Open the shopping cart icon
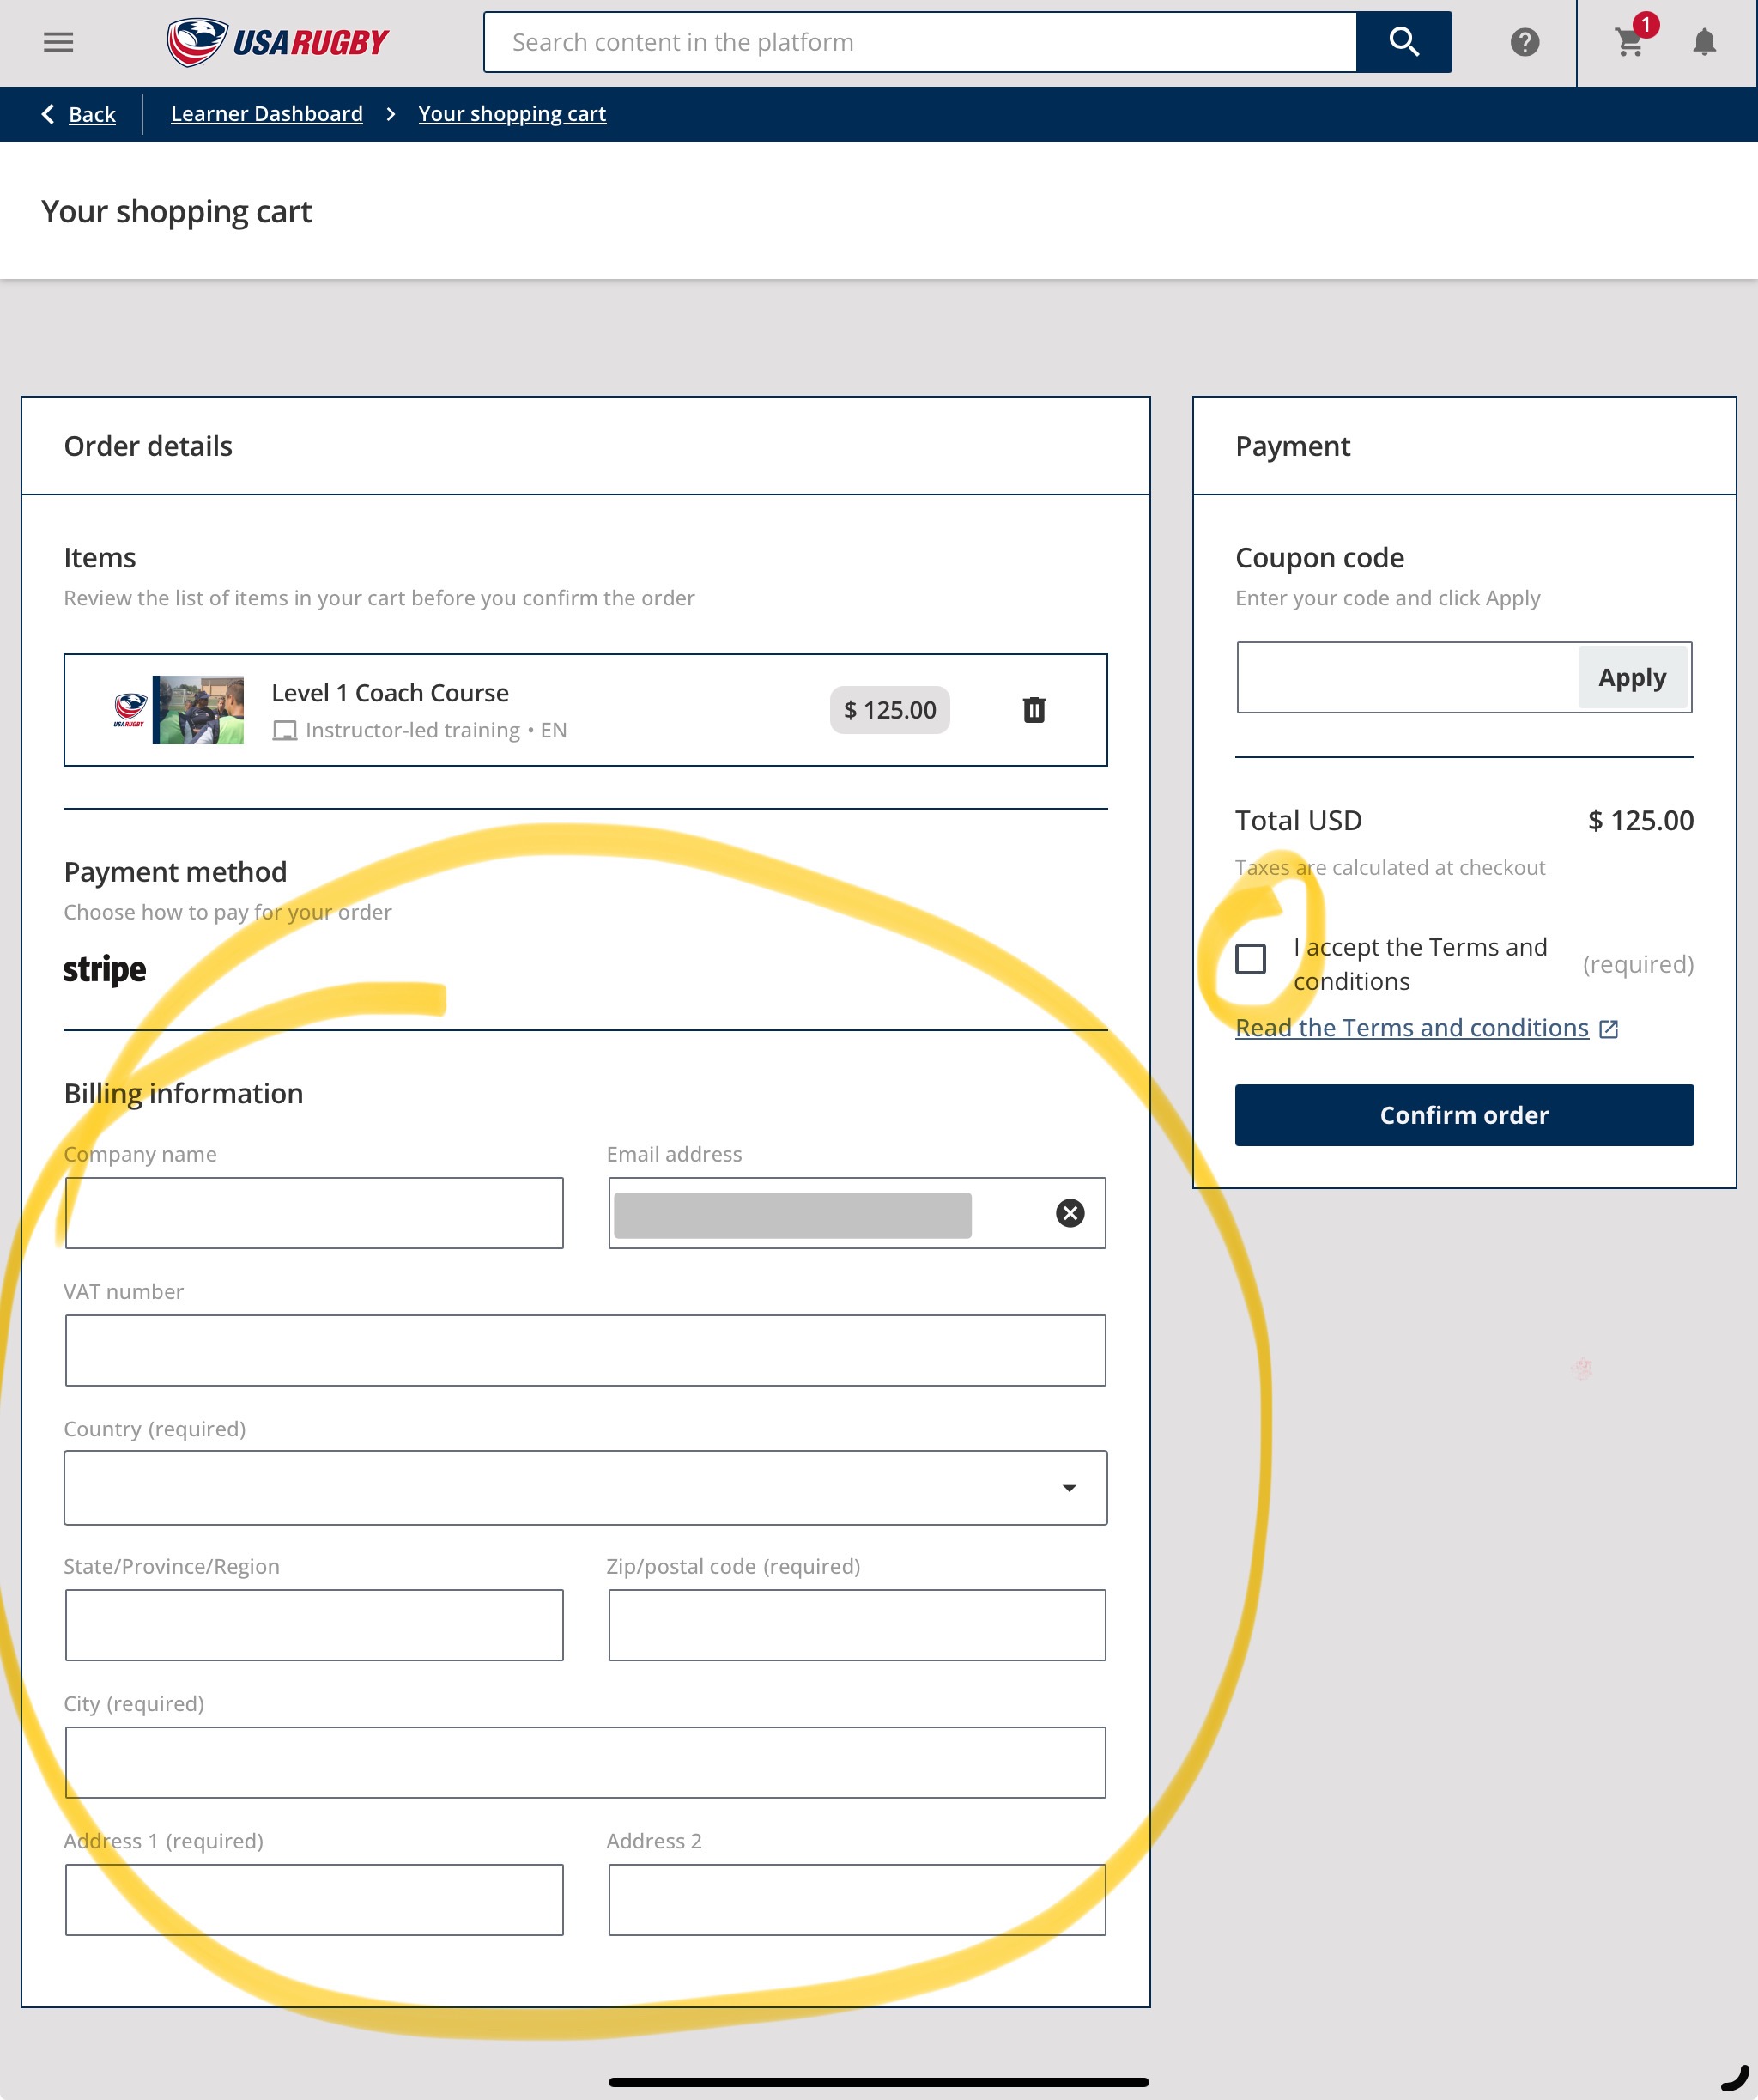This screenshot has width=1758, height=2100. click(x=1629, y=42)
